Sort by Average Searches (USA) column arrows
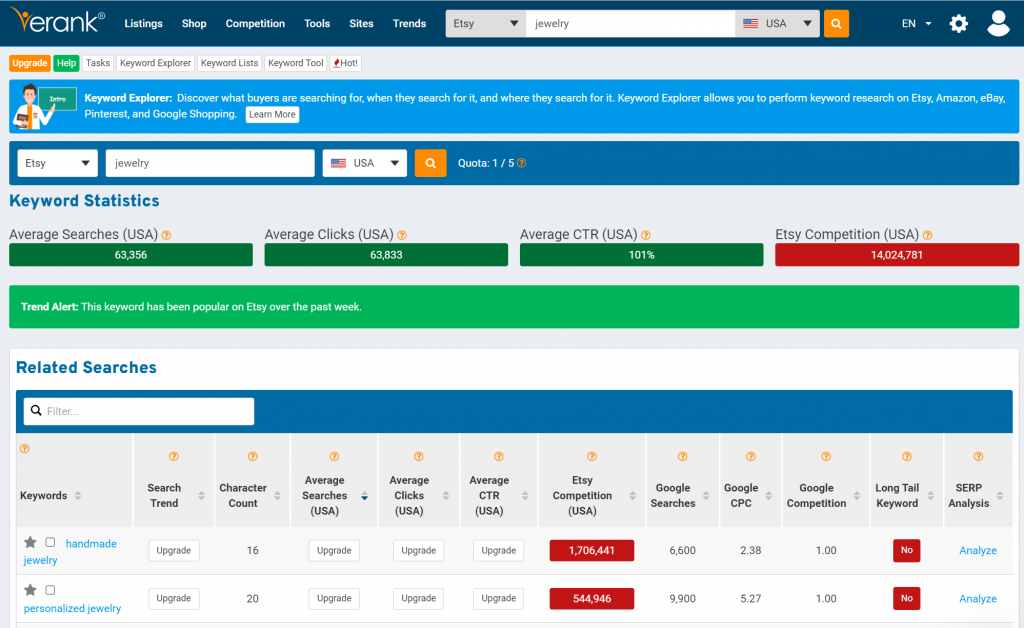1024x628 pixels. 364,495
